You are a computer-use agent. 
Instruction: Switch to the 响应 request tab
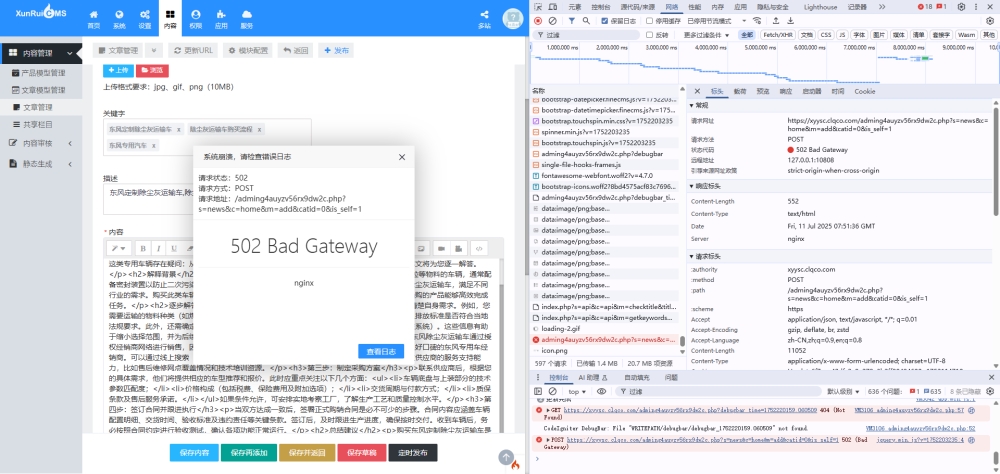(786, 91)
